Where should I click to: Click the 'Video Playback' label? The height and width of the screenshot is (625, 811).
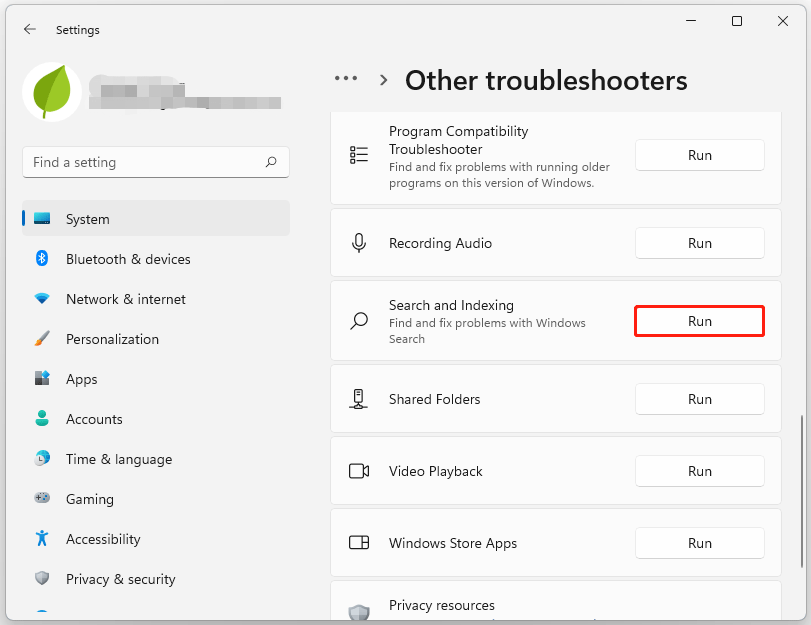435,471
